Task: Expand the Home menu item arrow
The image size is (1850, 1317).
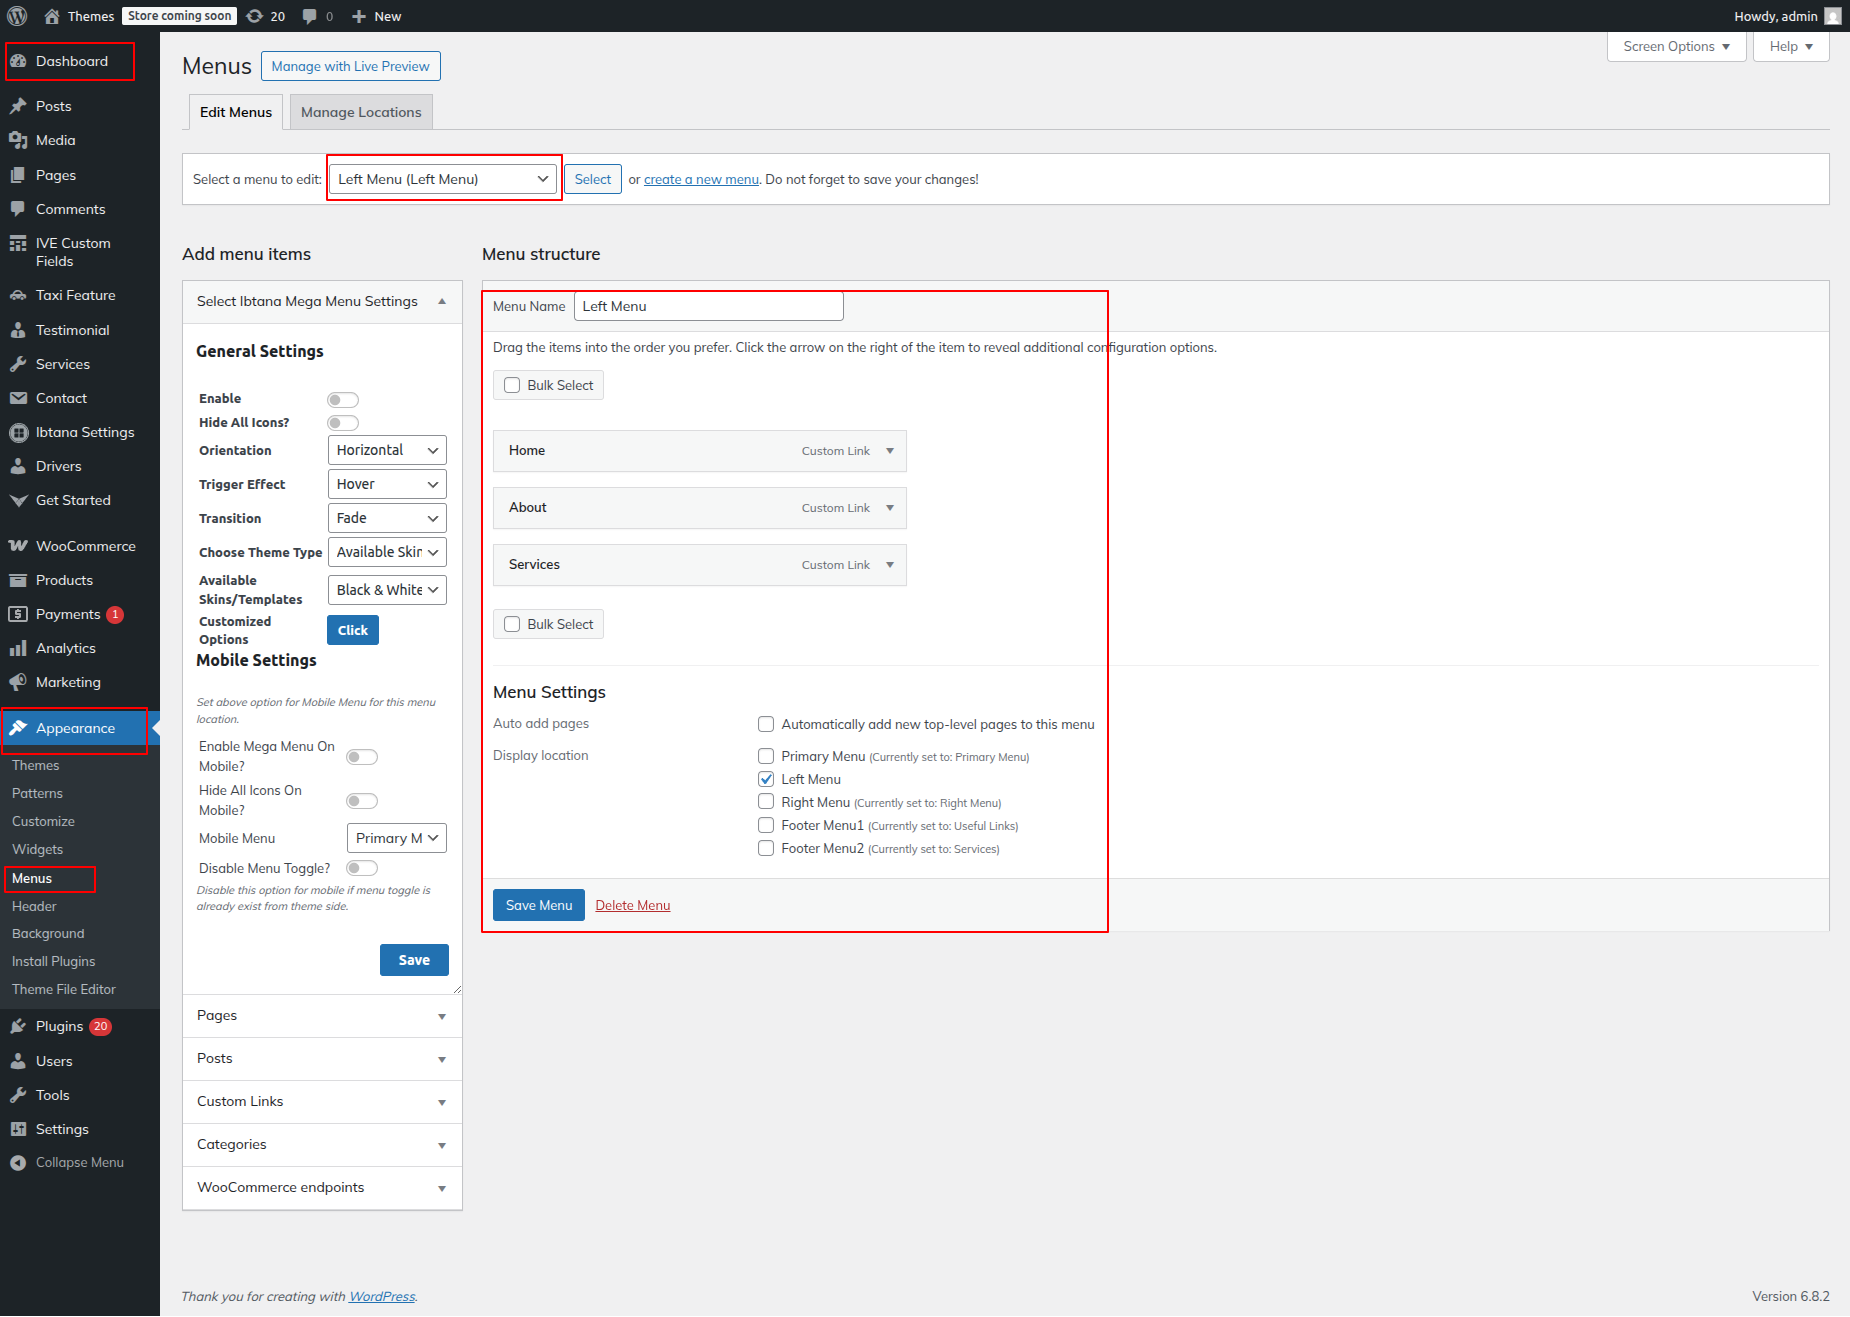Action: 890,451
